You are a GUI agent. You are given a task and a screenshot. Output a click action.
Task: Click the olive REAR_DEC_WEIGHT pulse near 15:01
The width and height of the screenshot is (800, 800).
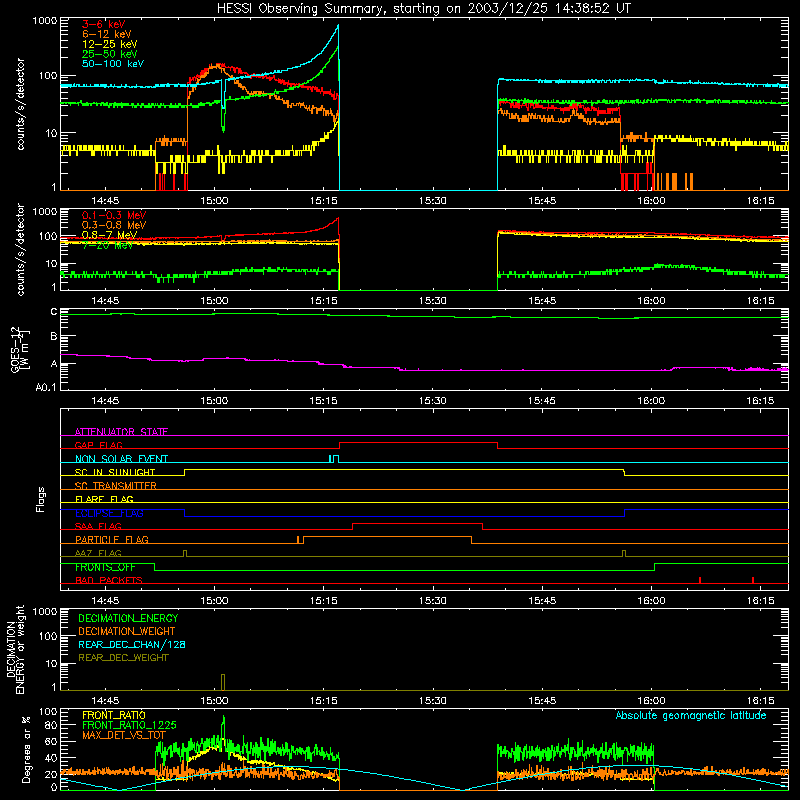(x=223, y=682)
